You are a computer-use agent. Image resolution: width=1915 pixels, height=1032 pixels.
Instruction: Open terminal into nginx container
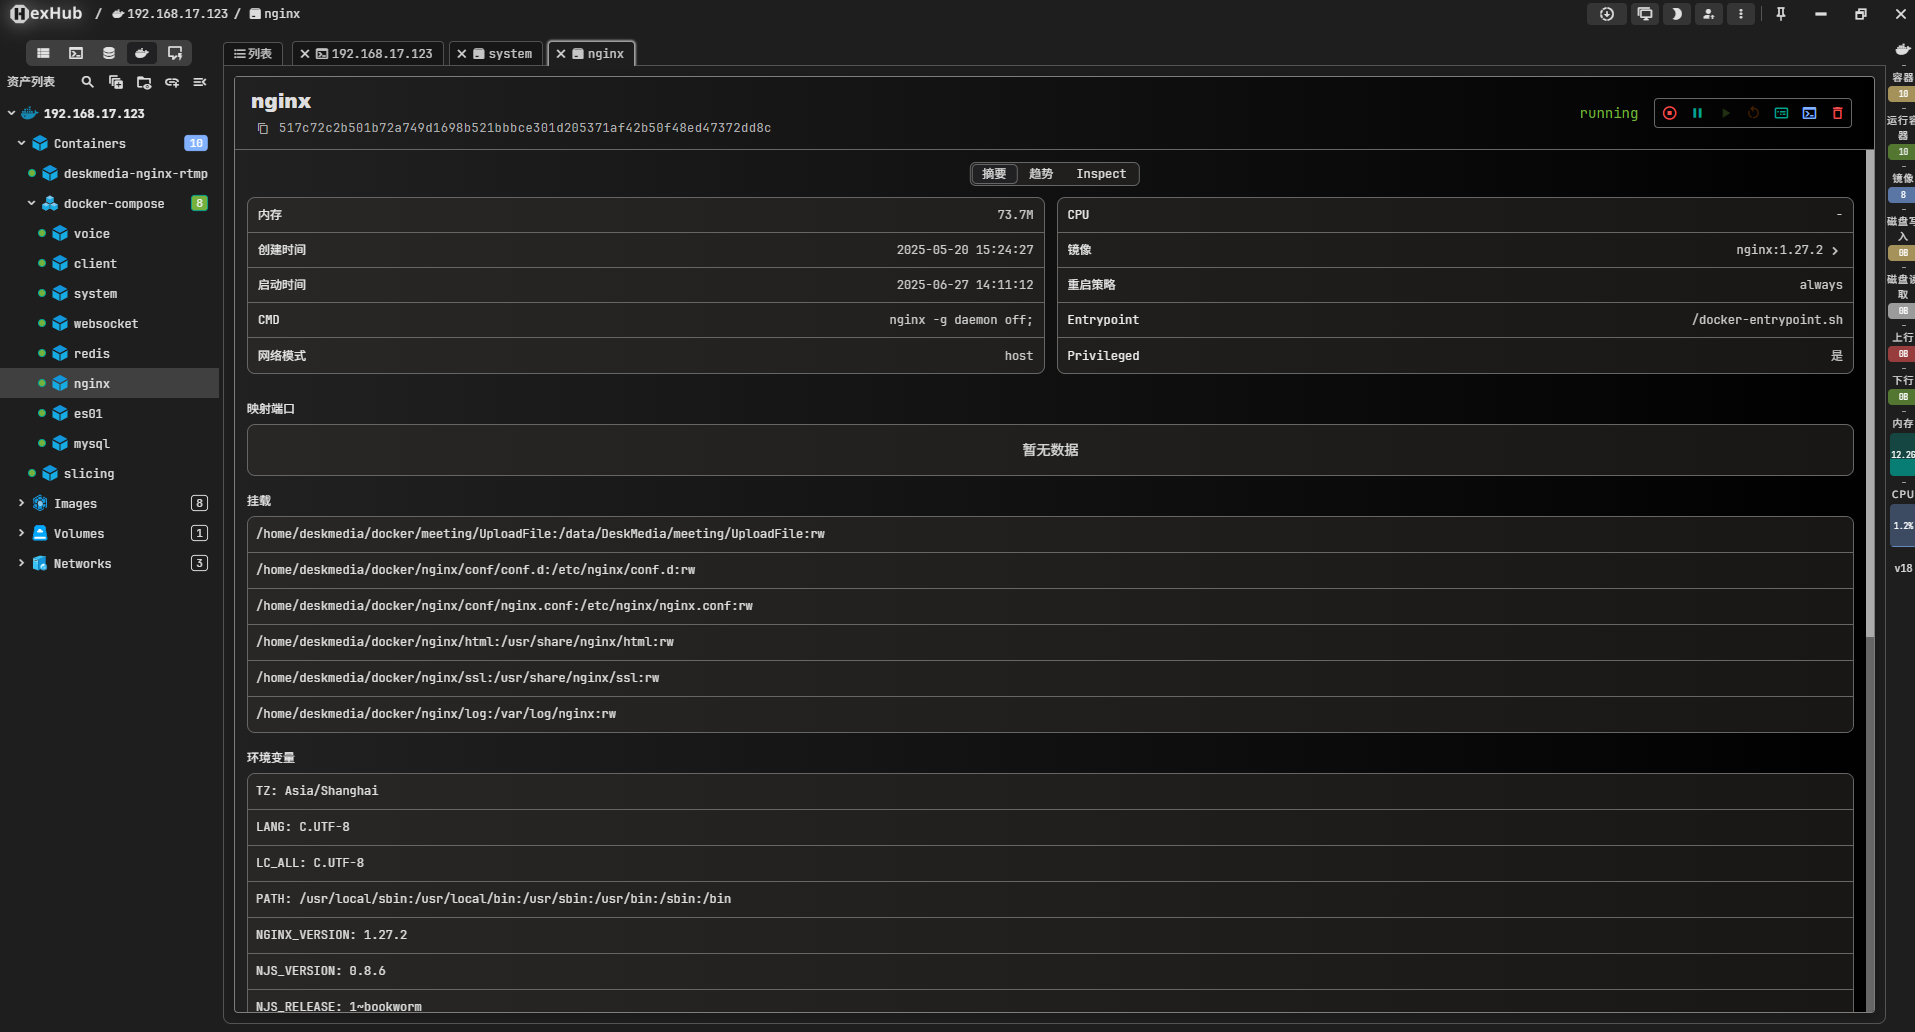1809,113
